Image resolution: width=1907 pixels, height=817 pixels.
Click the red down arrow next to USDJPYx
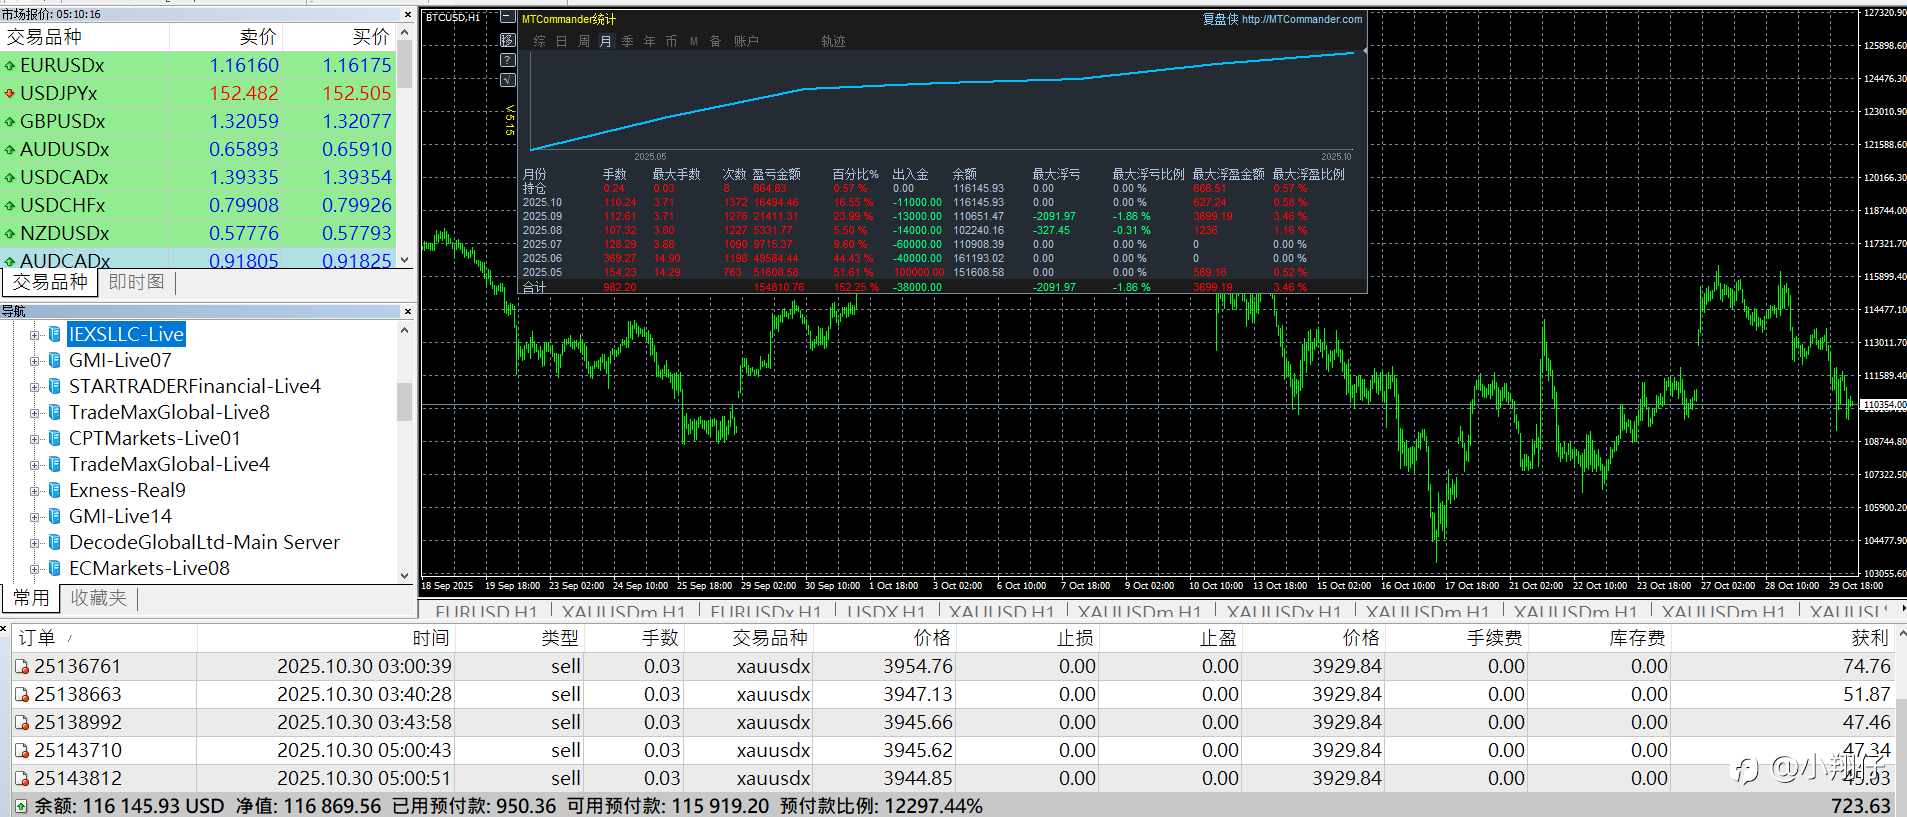pos(10,93)
